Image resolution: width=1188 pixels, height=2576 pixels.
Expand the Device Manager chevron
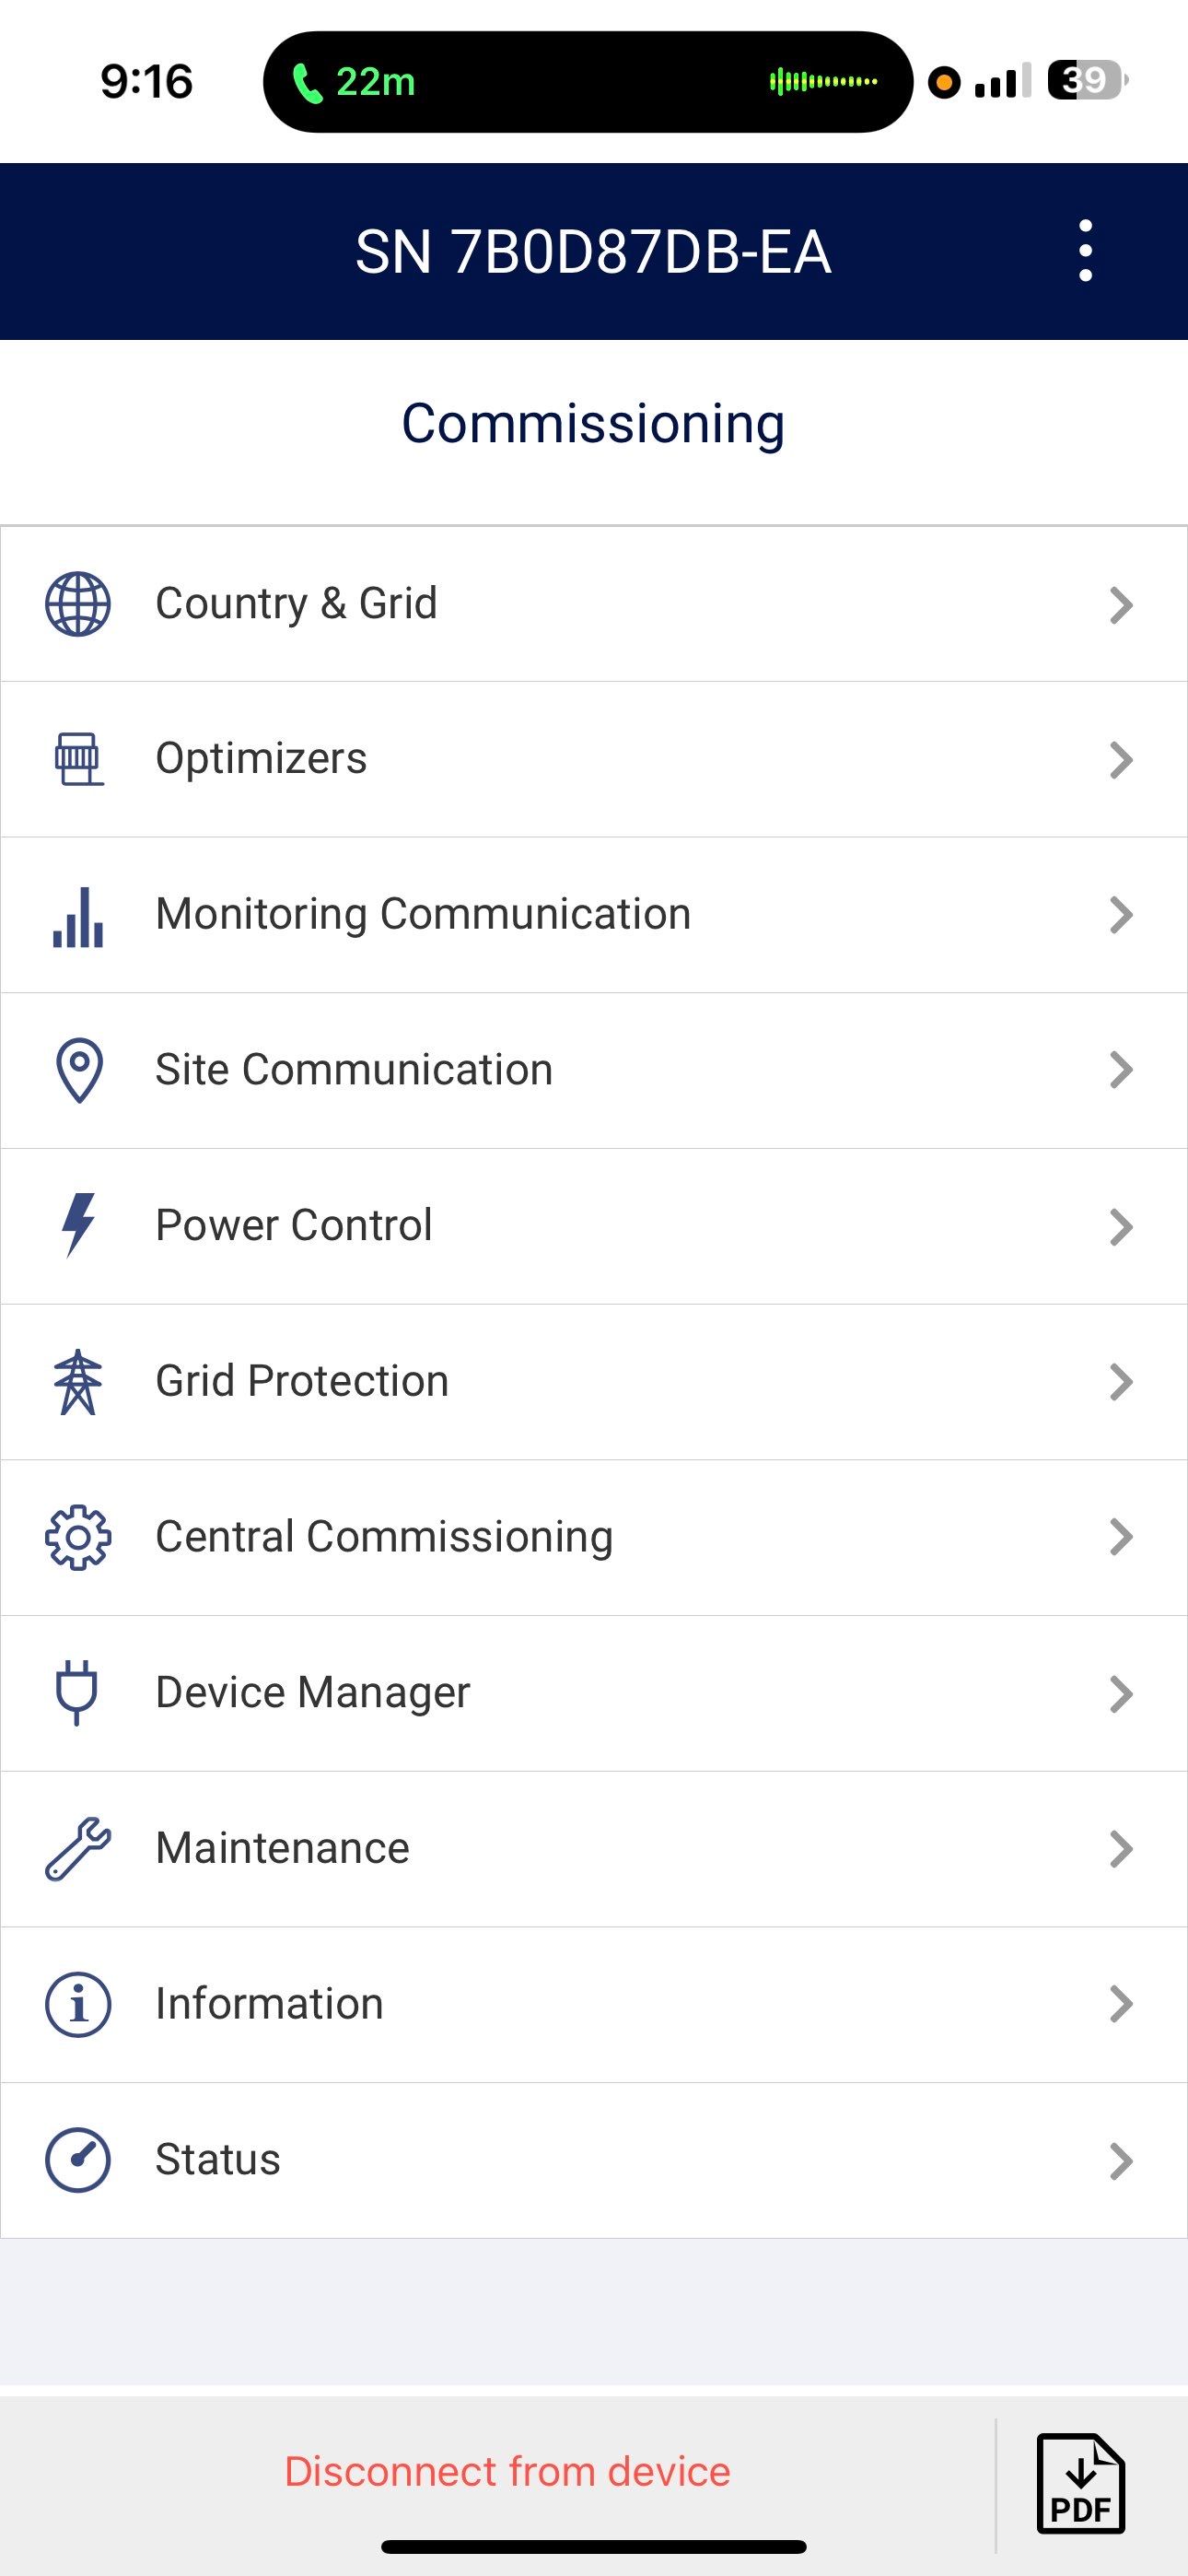(x=1121, y=1694)
